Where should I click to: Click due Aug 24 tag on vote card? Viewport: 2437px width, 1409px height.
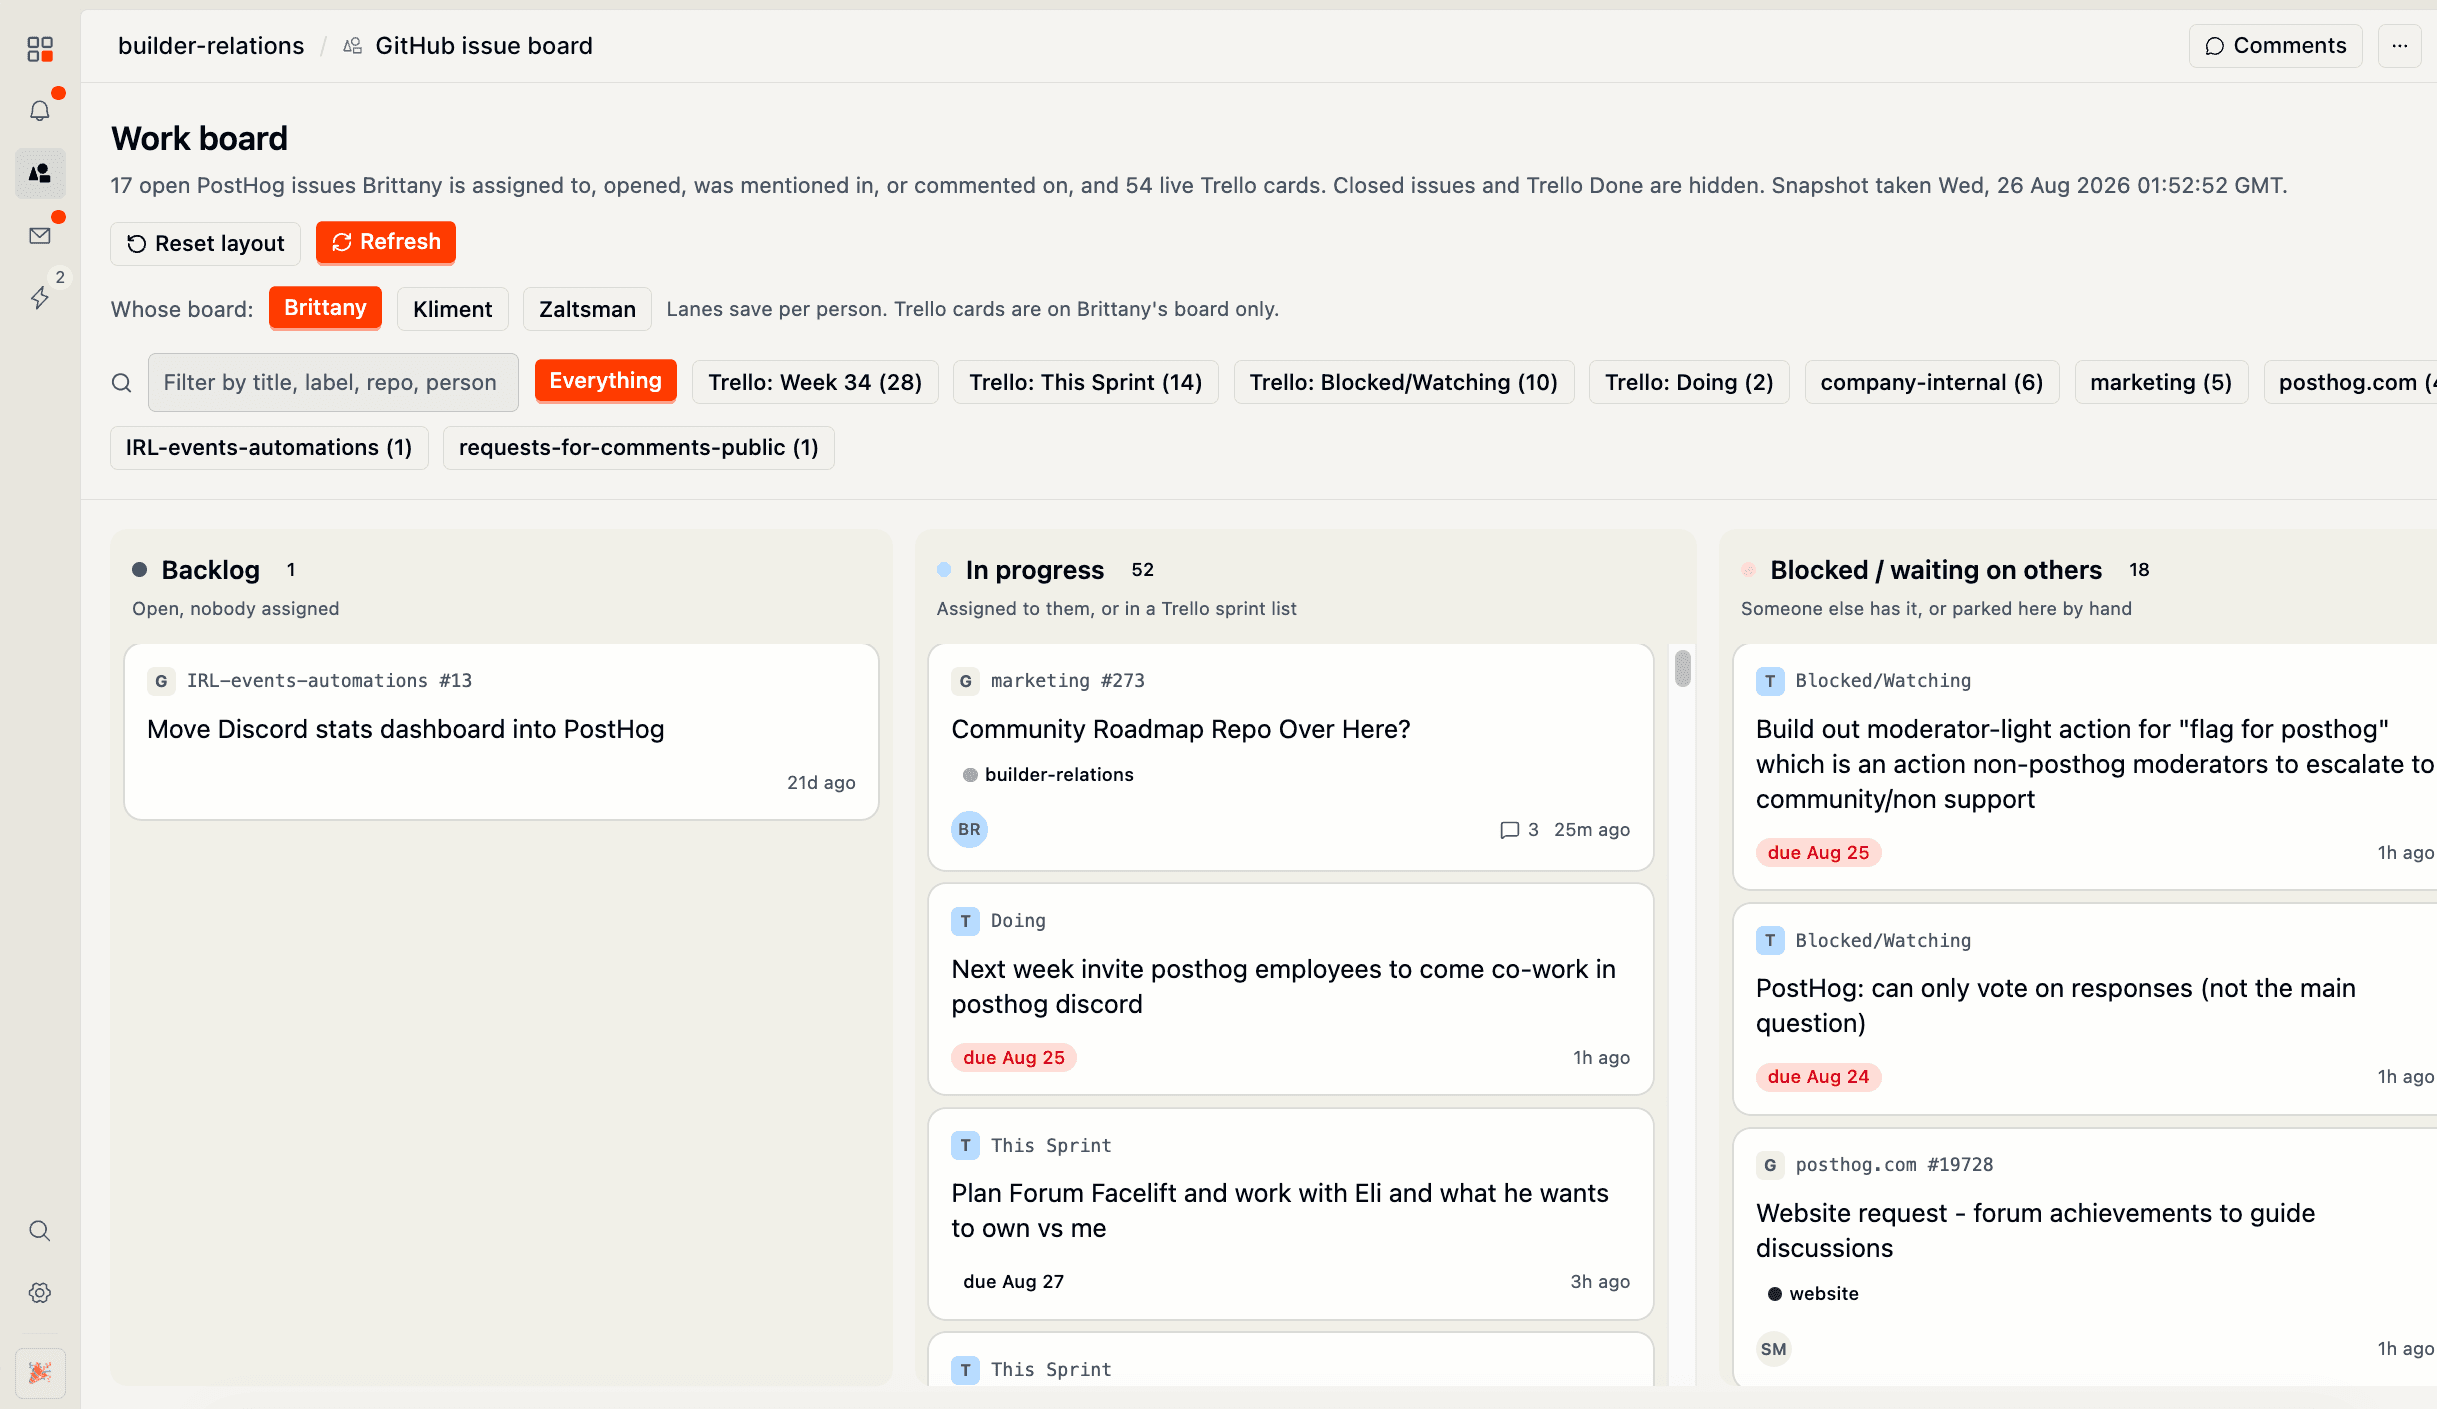point(1818,1077)
